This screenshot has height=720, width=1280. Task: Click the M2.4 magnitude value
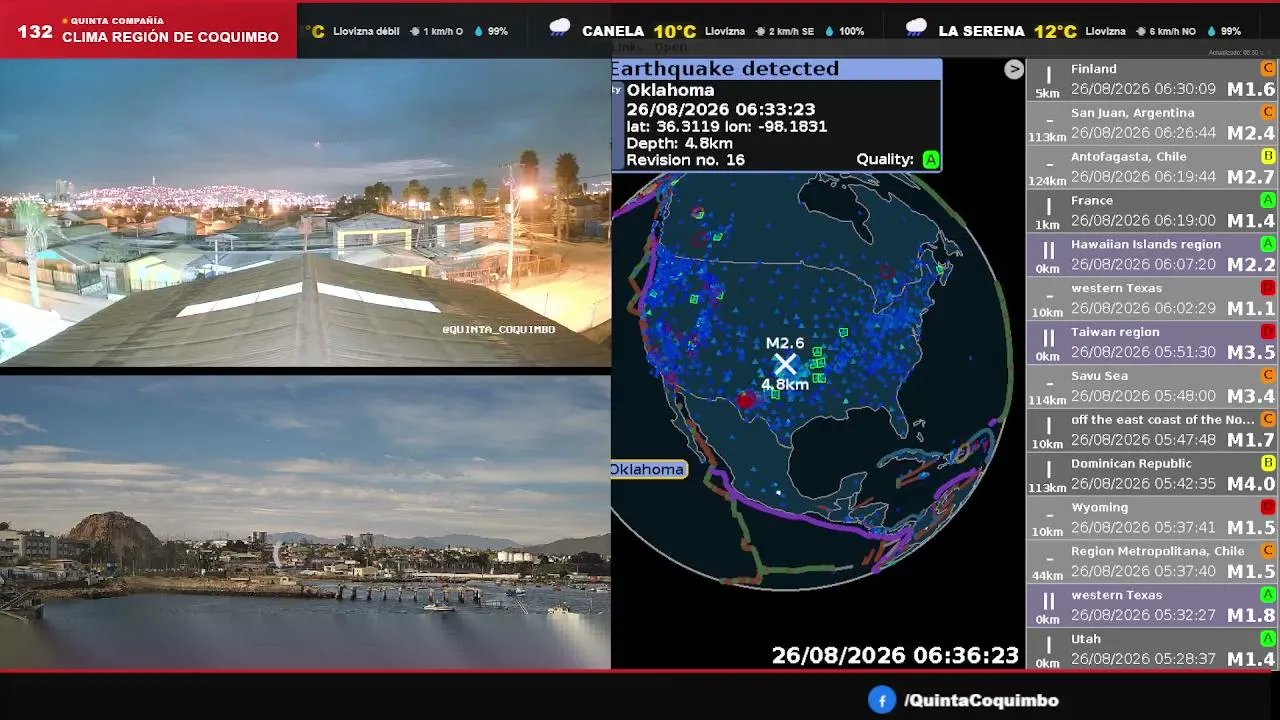click(1251, 134)
